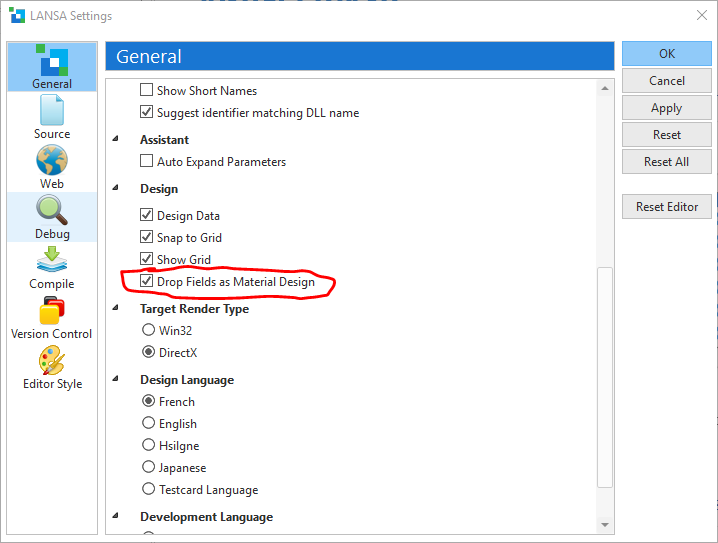Close the LANSA Settings dialog
Viewport: 718px width, 543px height.
[700, 16]
